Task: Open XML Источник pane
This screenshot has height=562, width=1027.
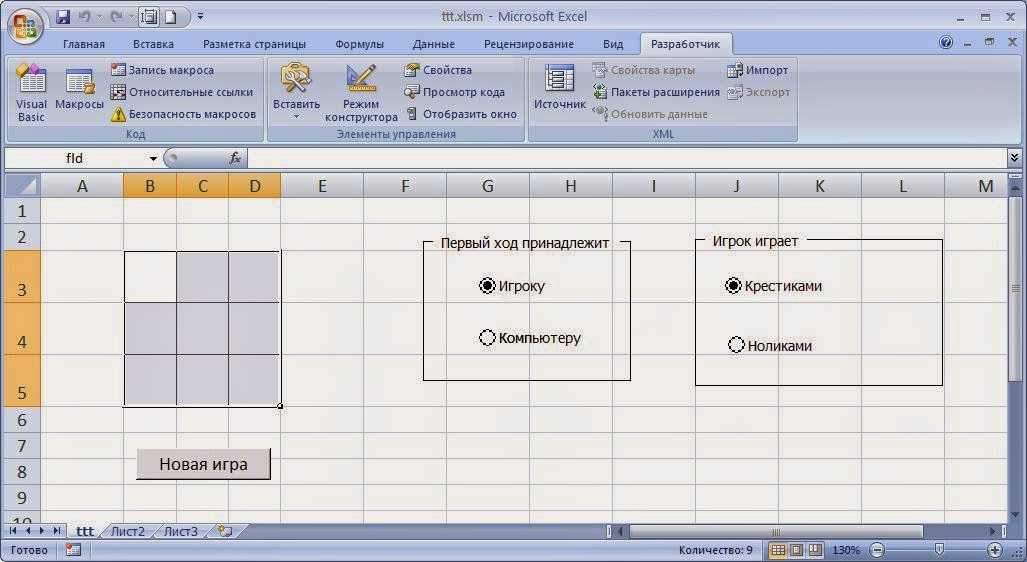Action: (559, 87)
